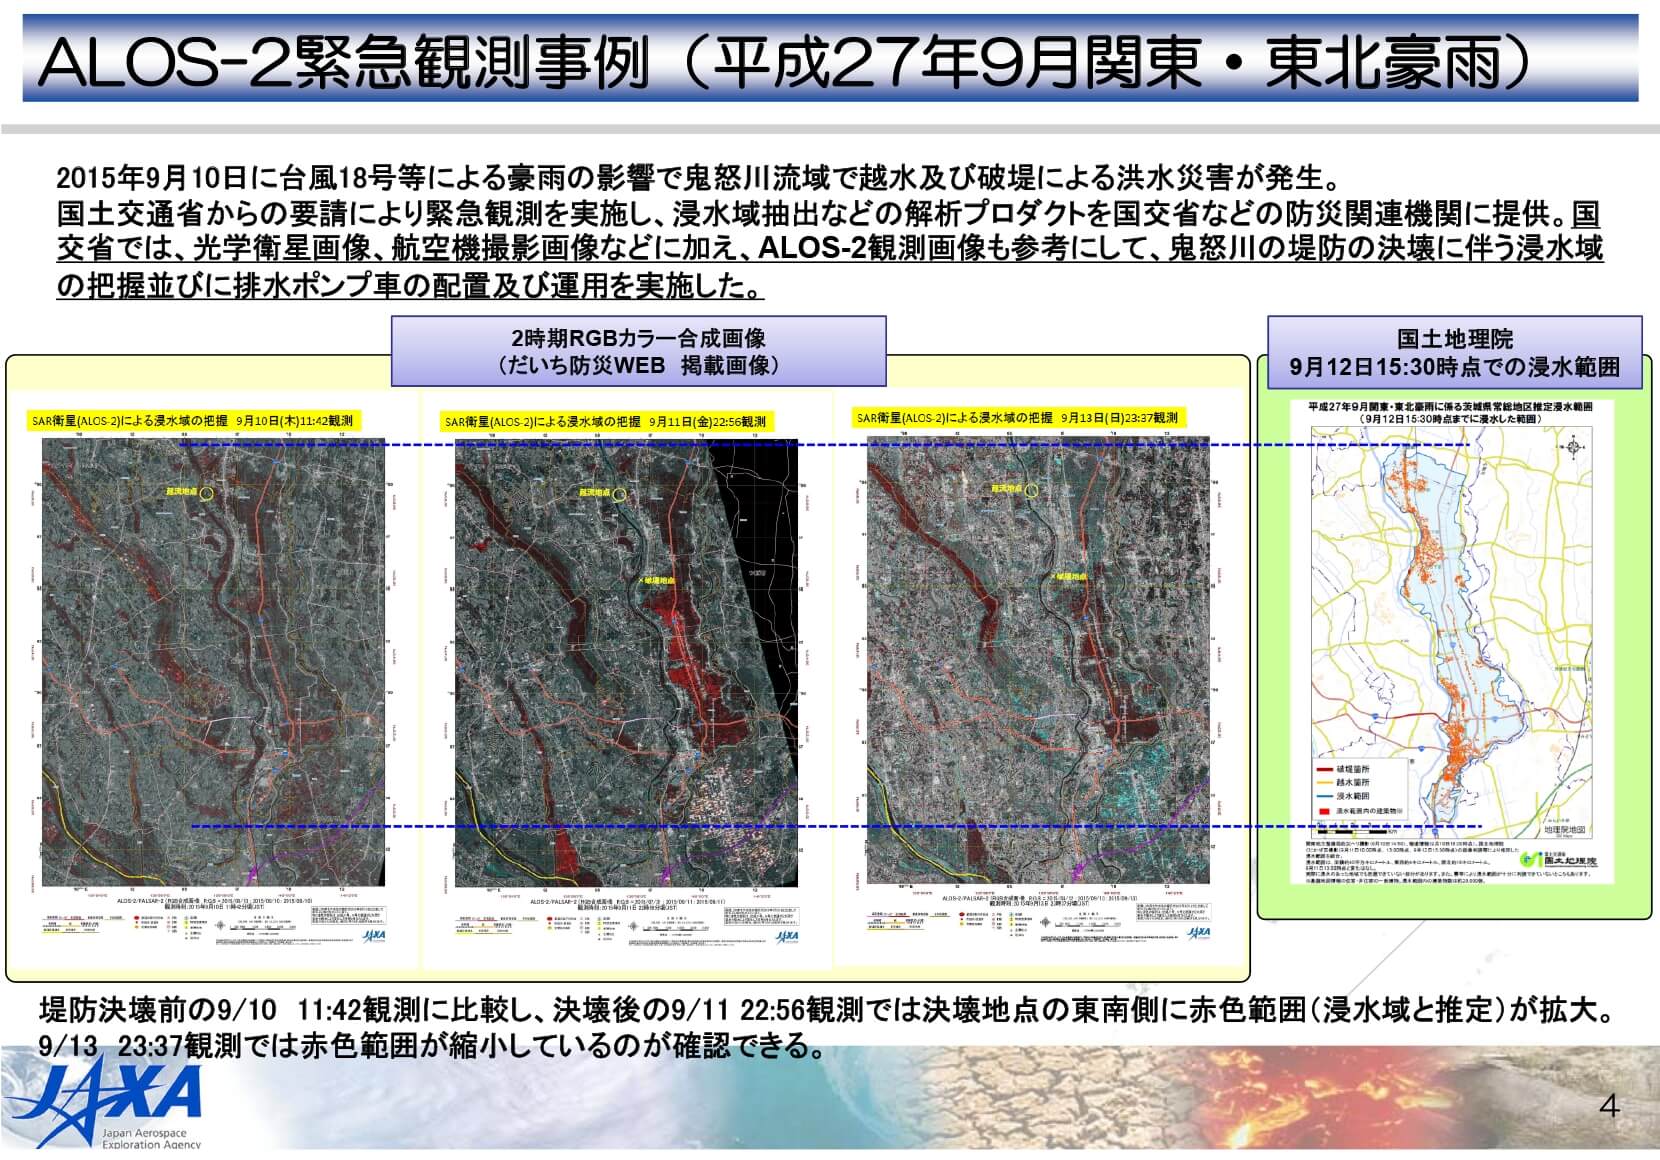Click the compass rose on the GSI flood map
Screen dimensions: 1660x1160
click(x=1574, y=446)
